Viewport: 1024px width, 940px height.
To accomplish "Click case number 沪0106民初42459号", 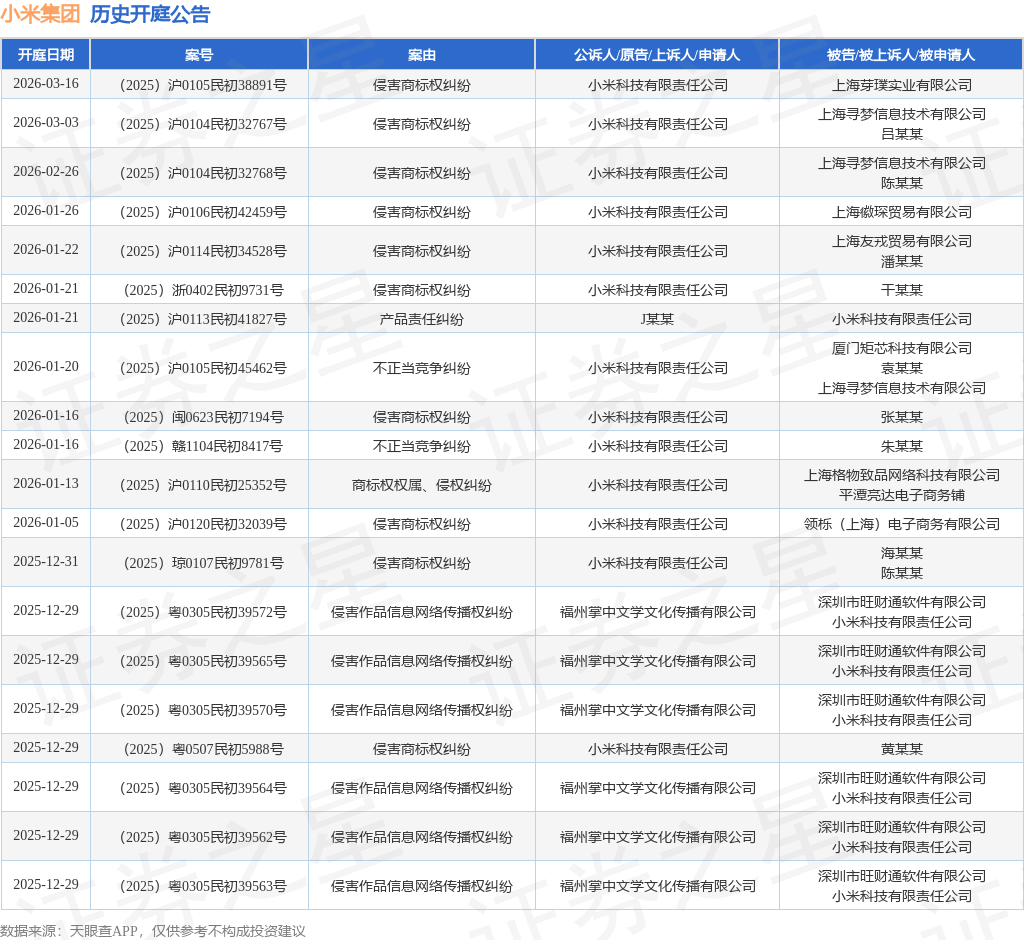I will (227, 212).
